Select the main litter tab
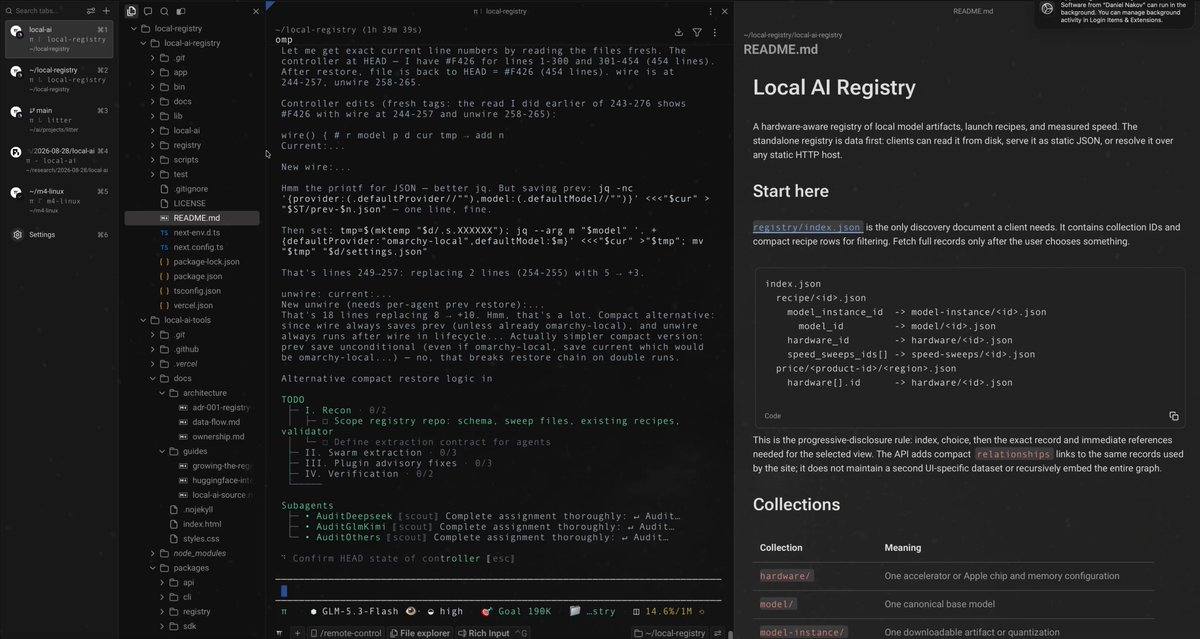 (60, 114)
